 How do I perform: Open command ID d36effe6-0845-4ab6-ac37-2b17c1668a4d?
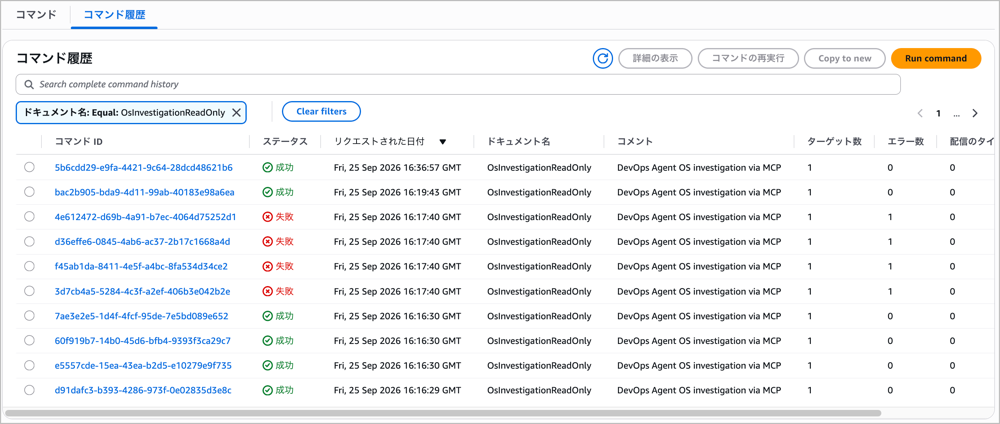click(142, 242)
